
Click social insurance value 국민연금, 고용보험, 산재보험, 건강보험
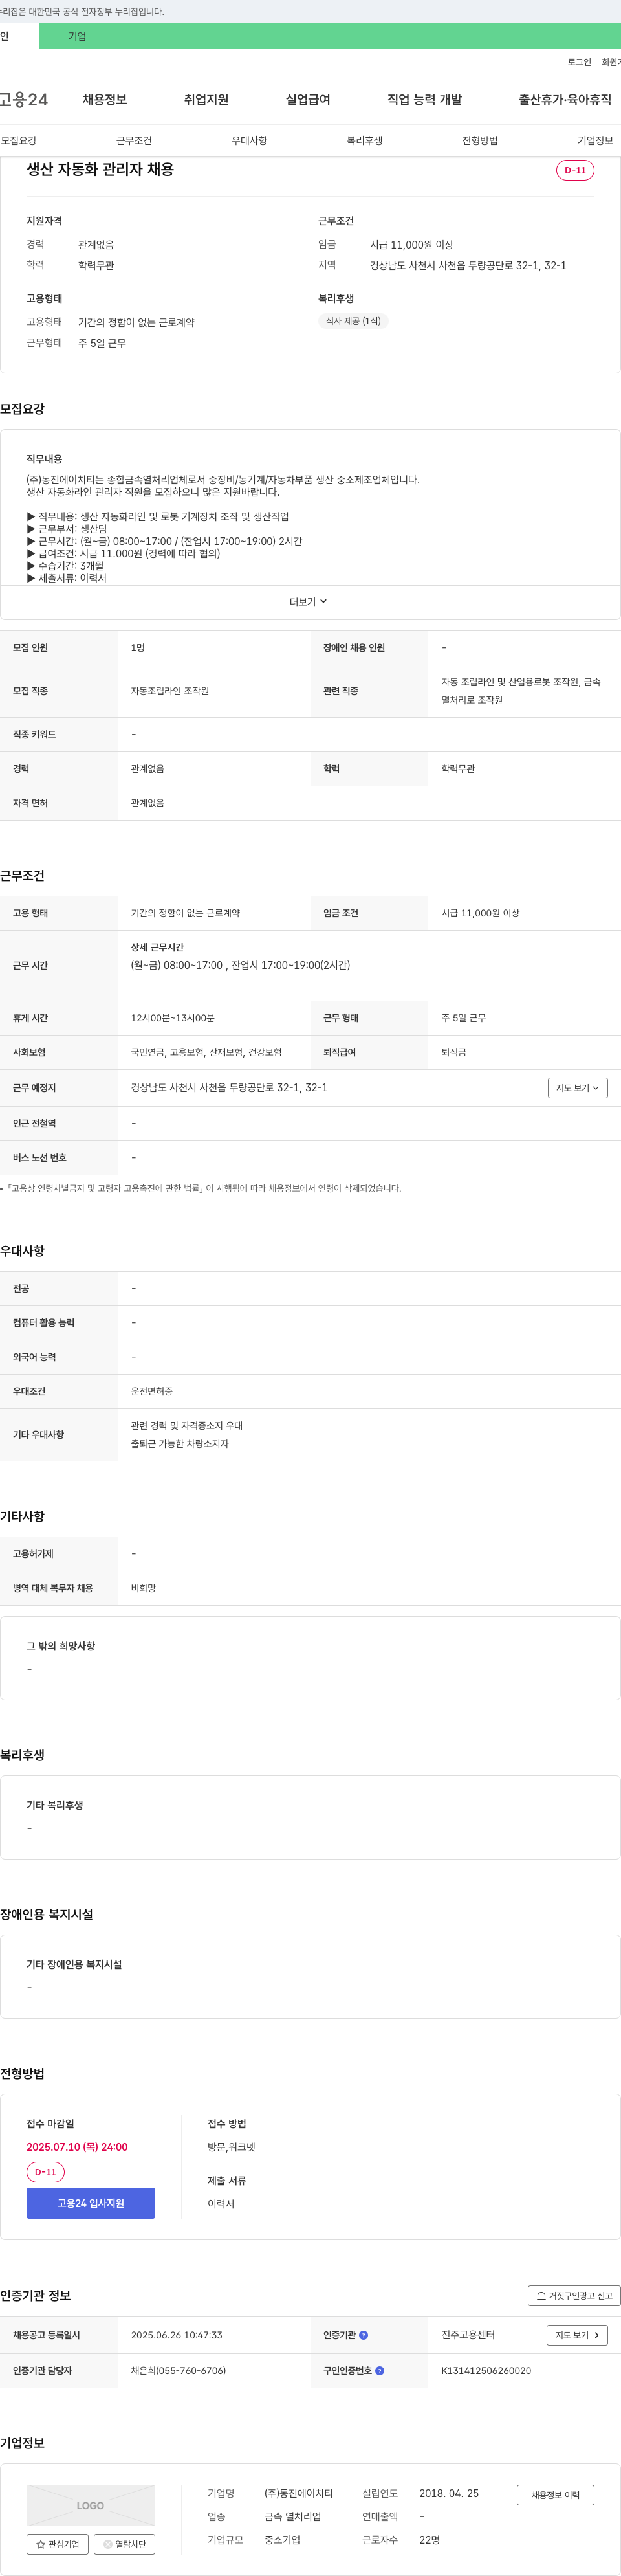206,1052
